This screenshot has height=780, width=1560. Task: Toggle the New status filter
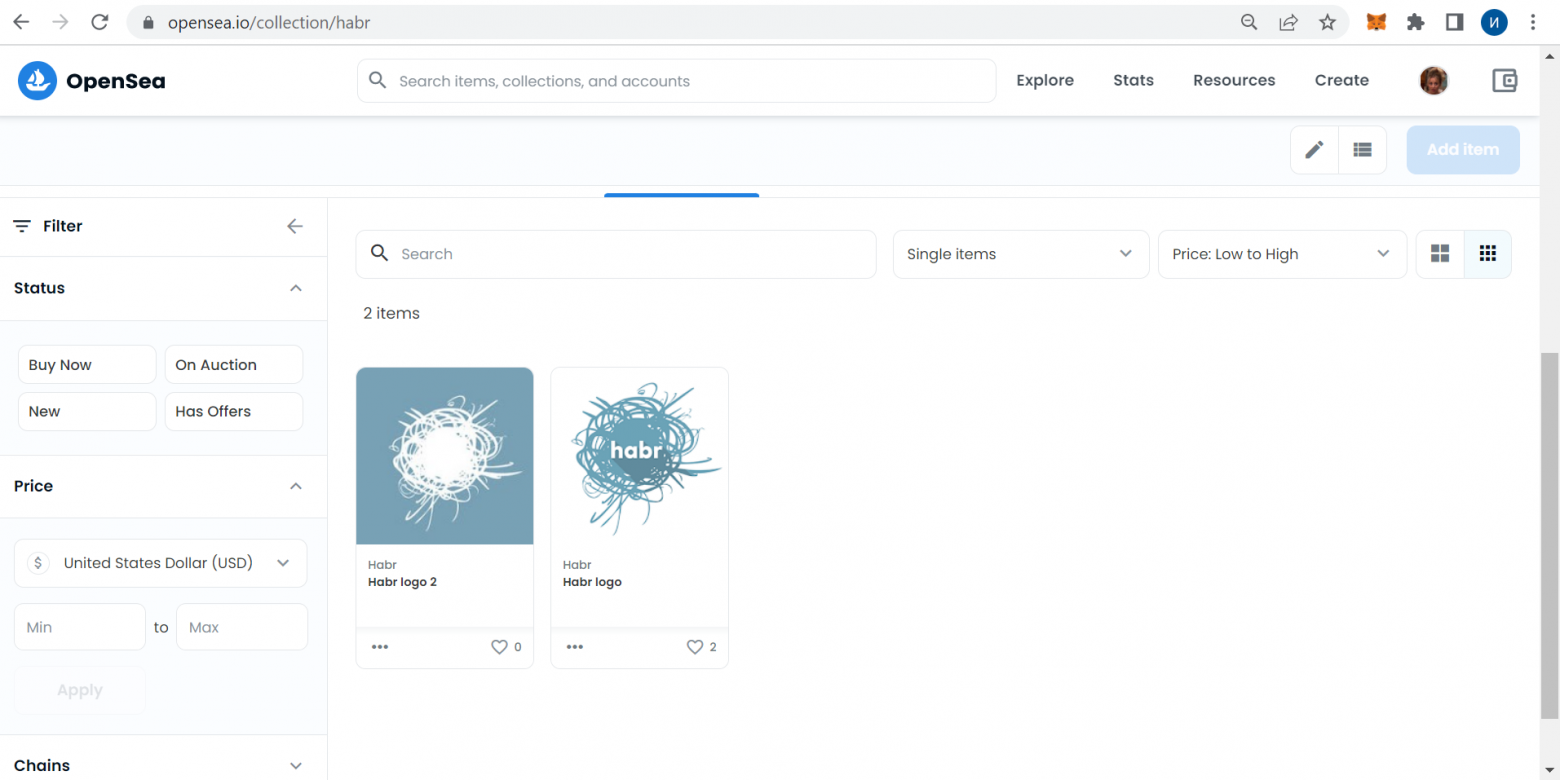tap(87, 411)
